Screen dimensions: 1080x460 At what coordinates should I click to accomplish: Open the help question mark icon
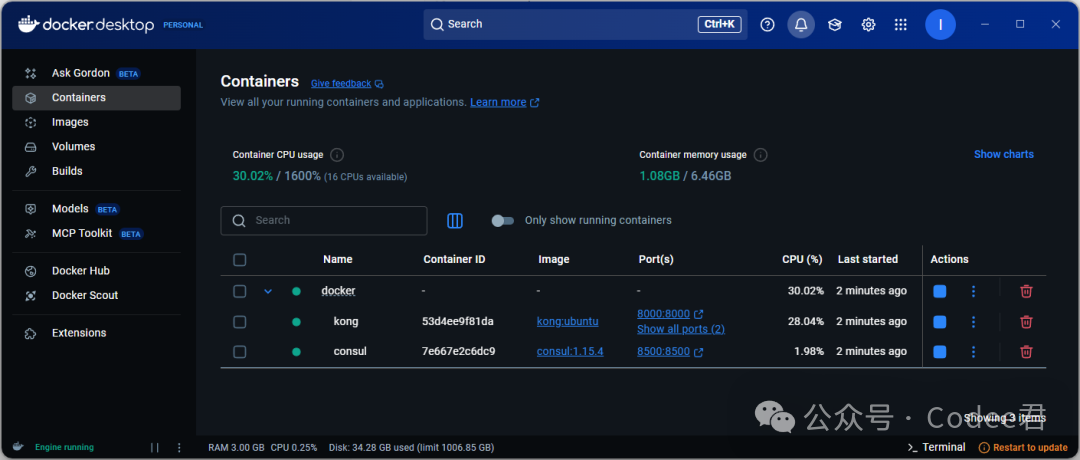coord(767,25)
